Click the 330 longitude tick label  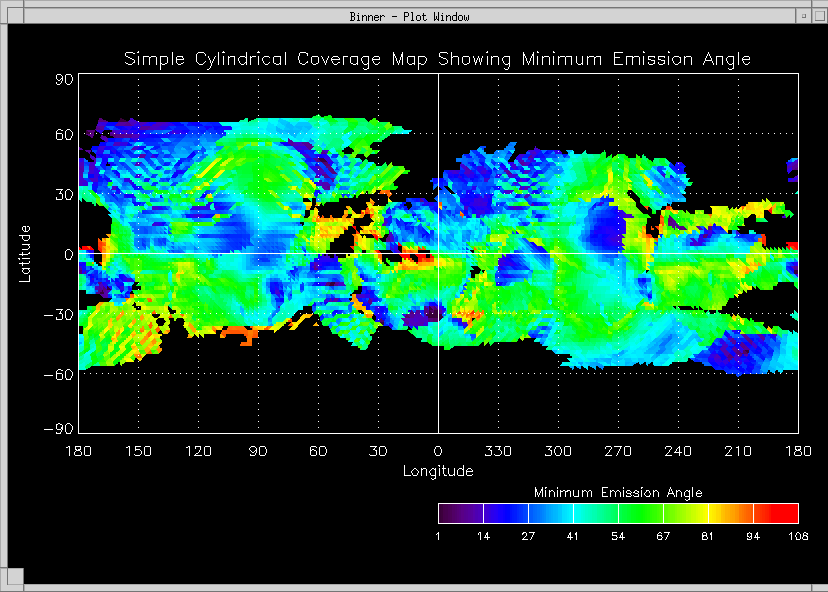pyautogui.click(x=498, y=452)
